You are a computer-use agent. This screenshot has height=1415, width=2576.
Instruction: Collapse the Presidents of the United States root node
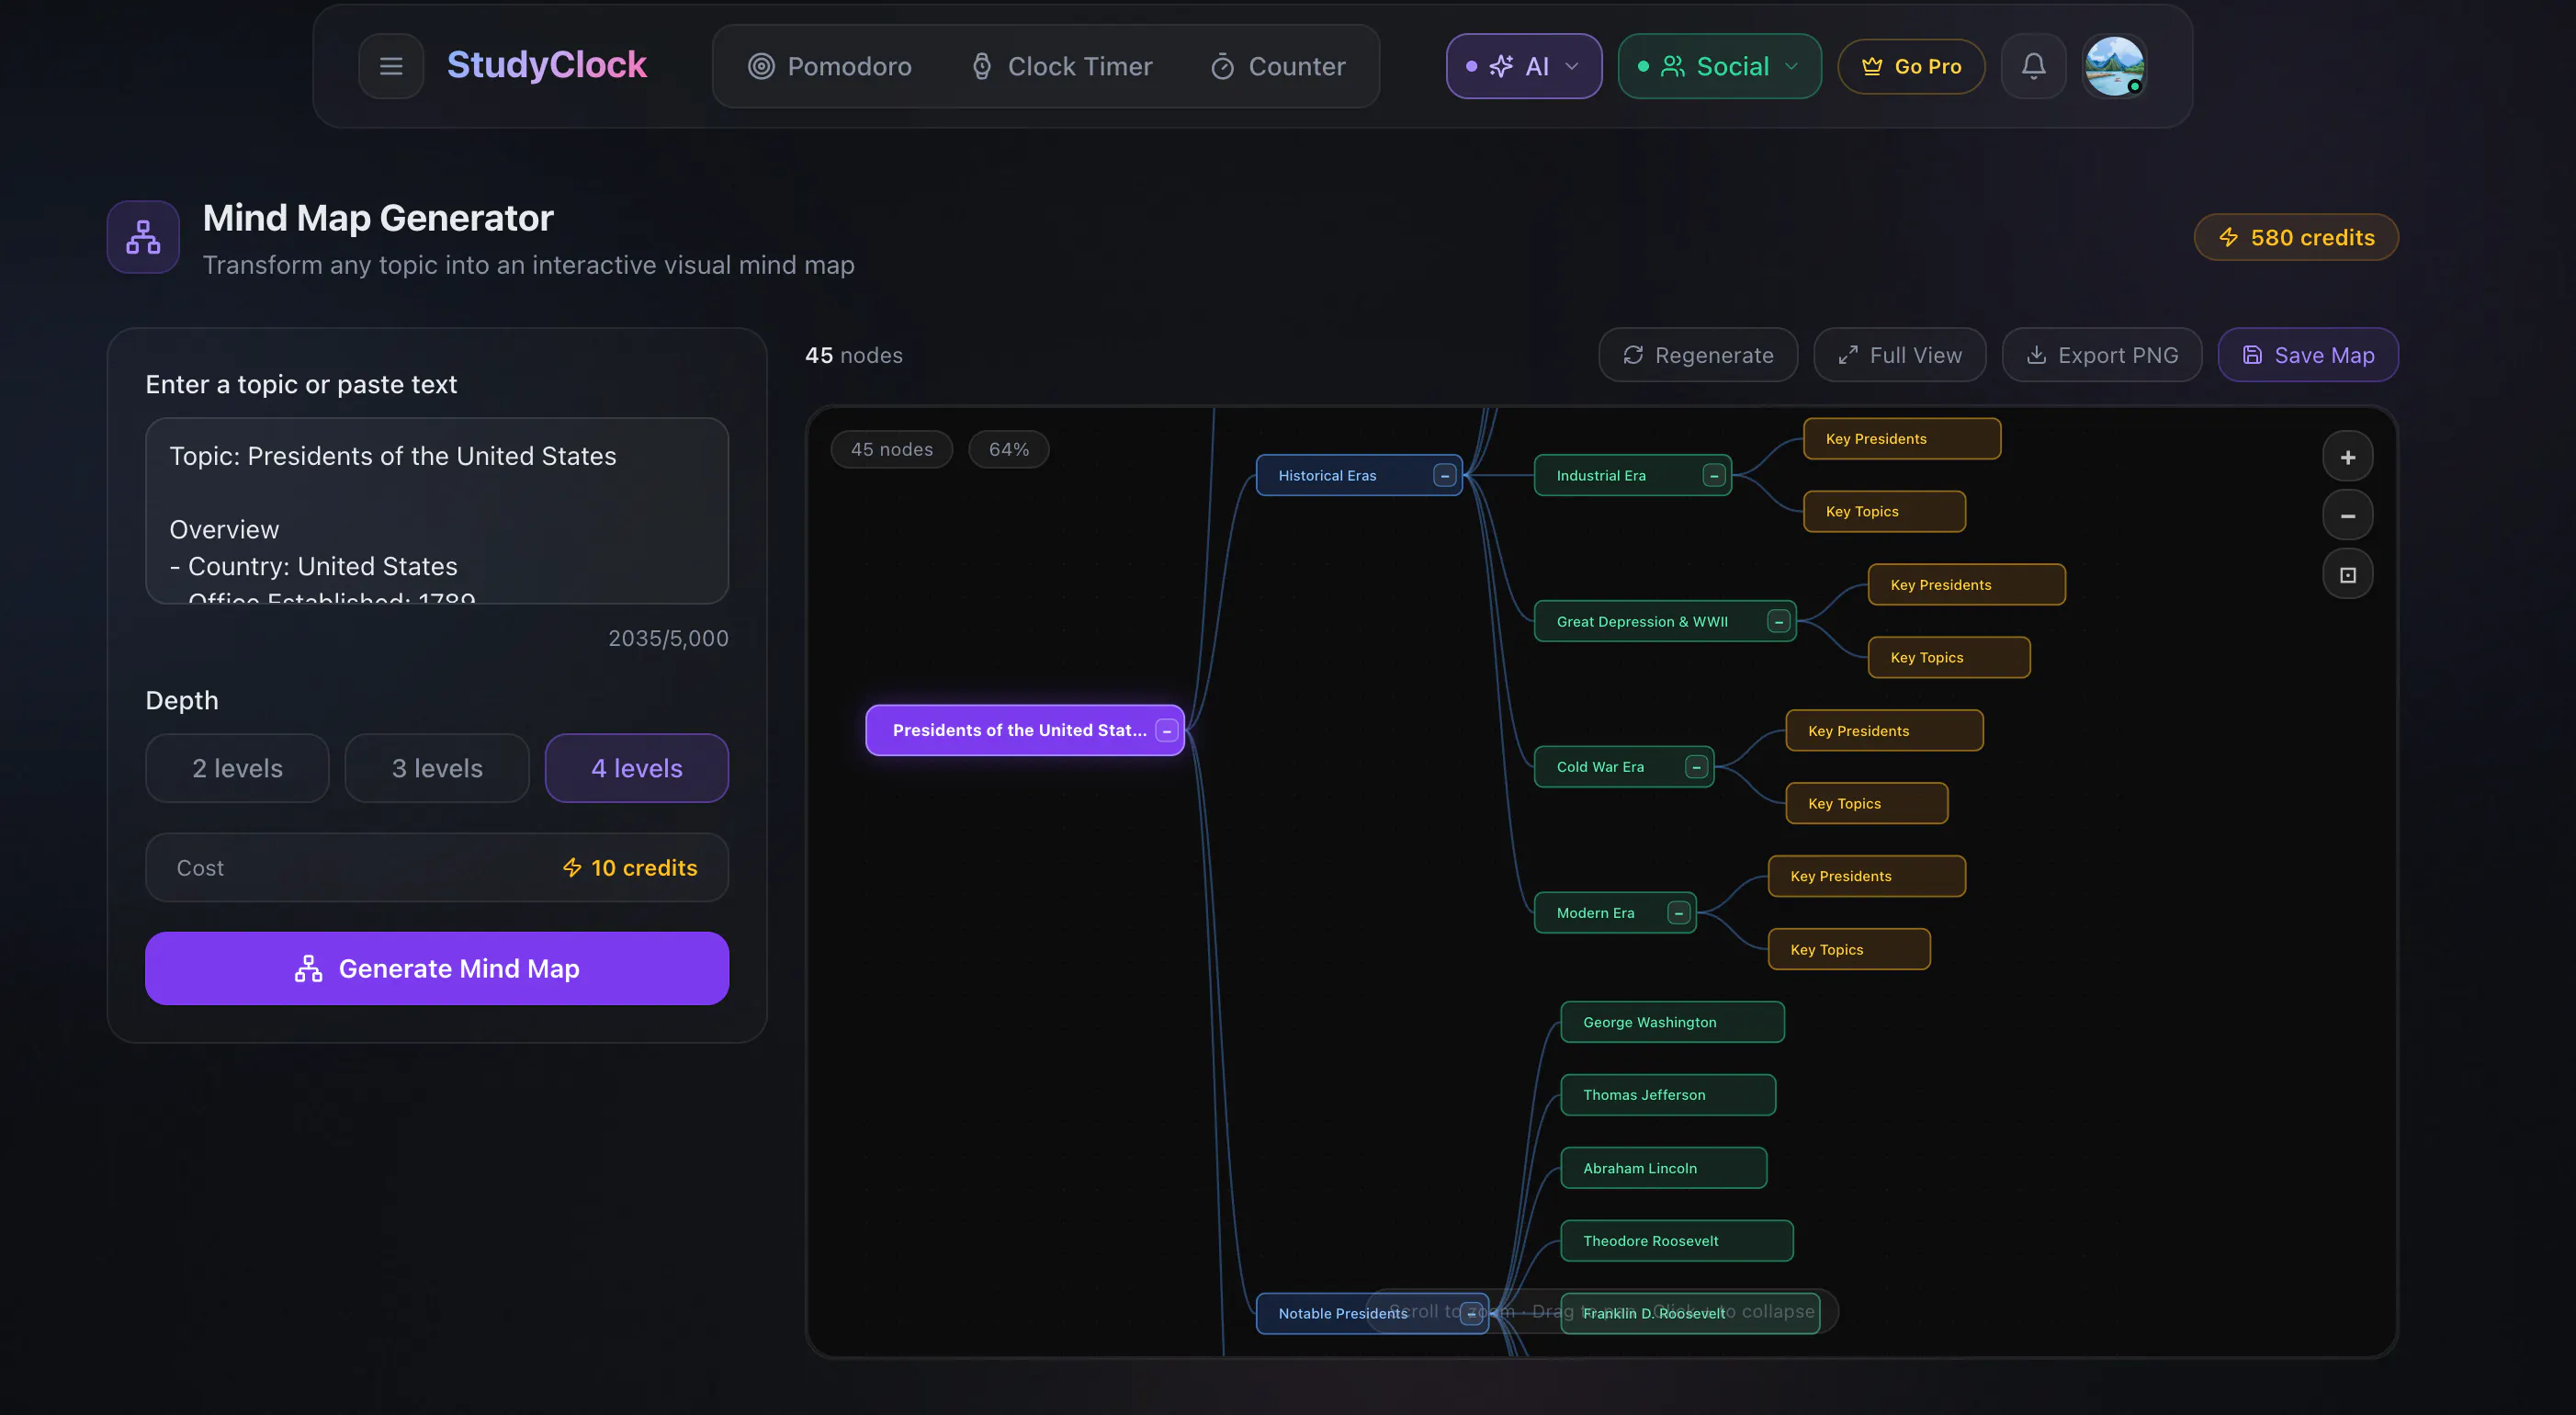click(1166, 731)
